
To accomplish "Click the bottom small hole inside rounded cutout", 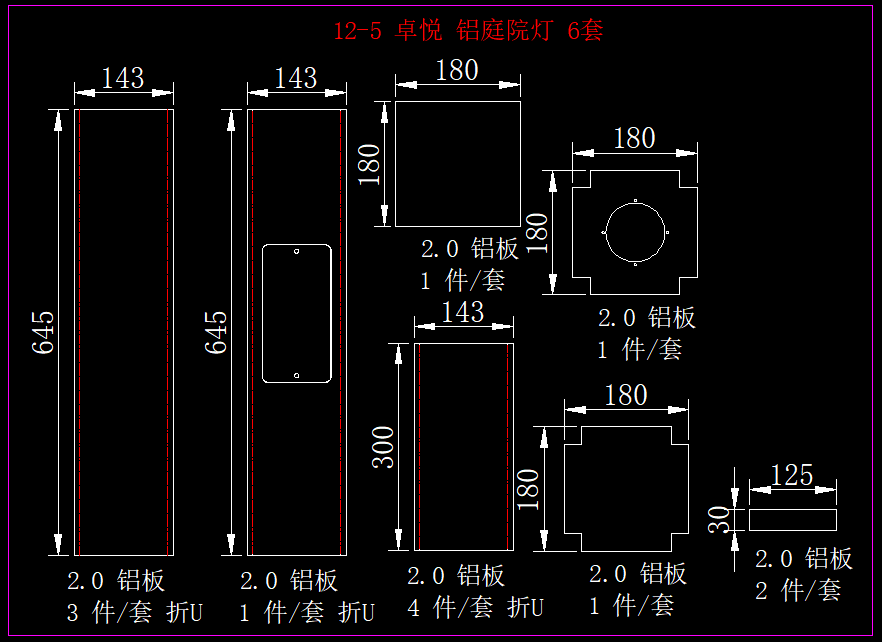I will click(x=296, y=376).
